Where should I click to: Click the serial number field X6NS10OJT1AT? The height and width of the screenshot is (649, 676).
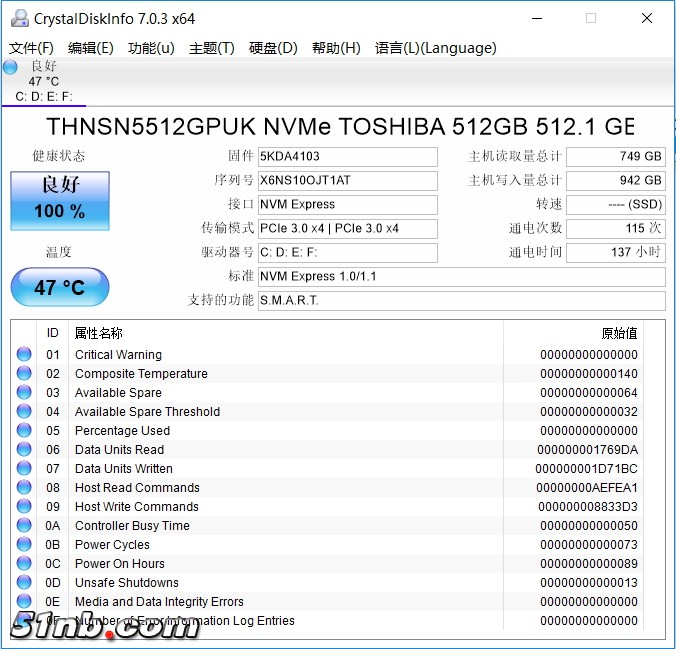pos(347,181)
